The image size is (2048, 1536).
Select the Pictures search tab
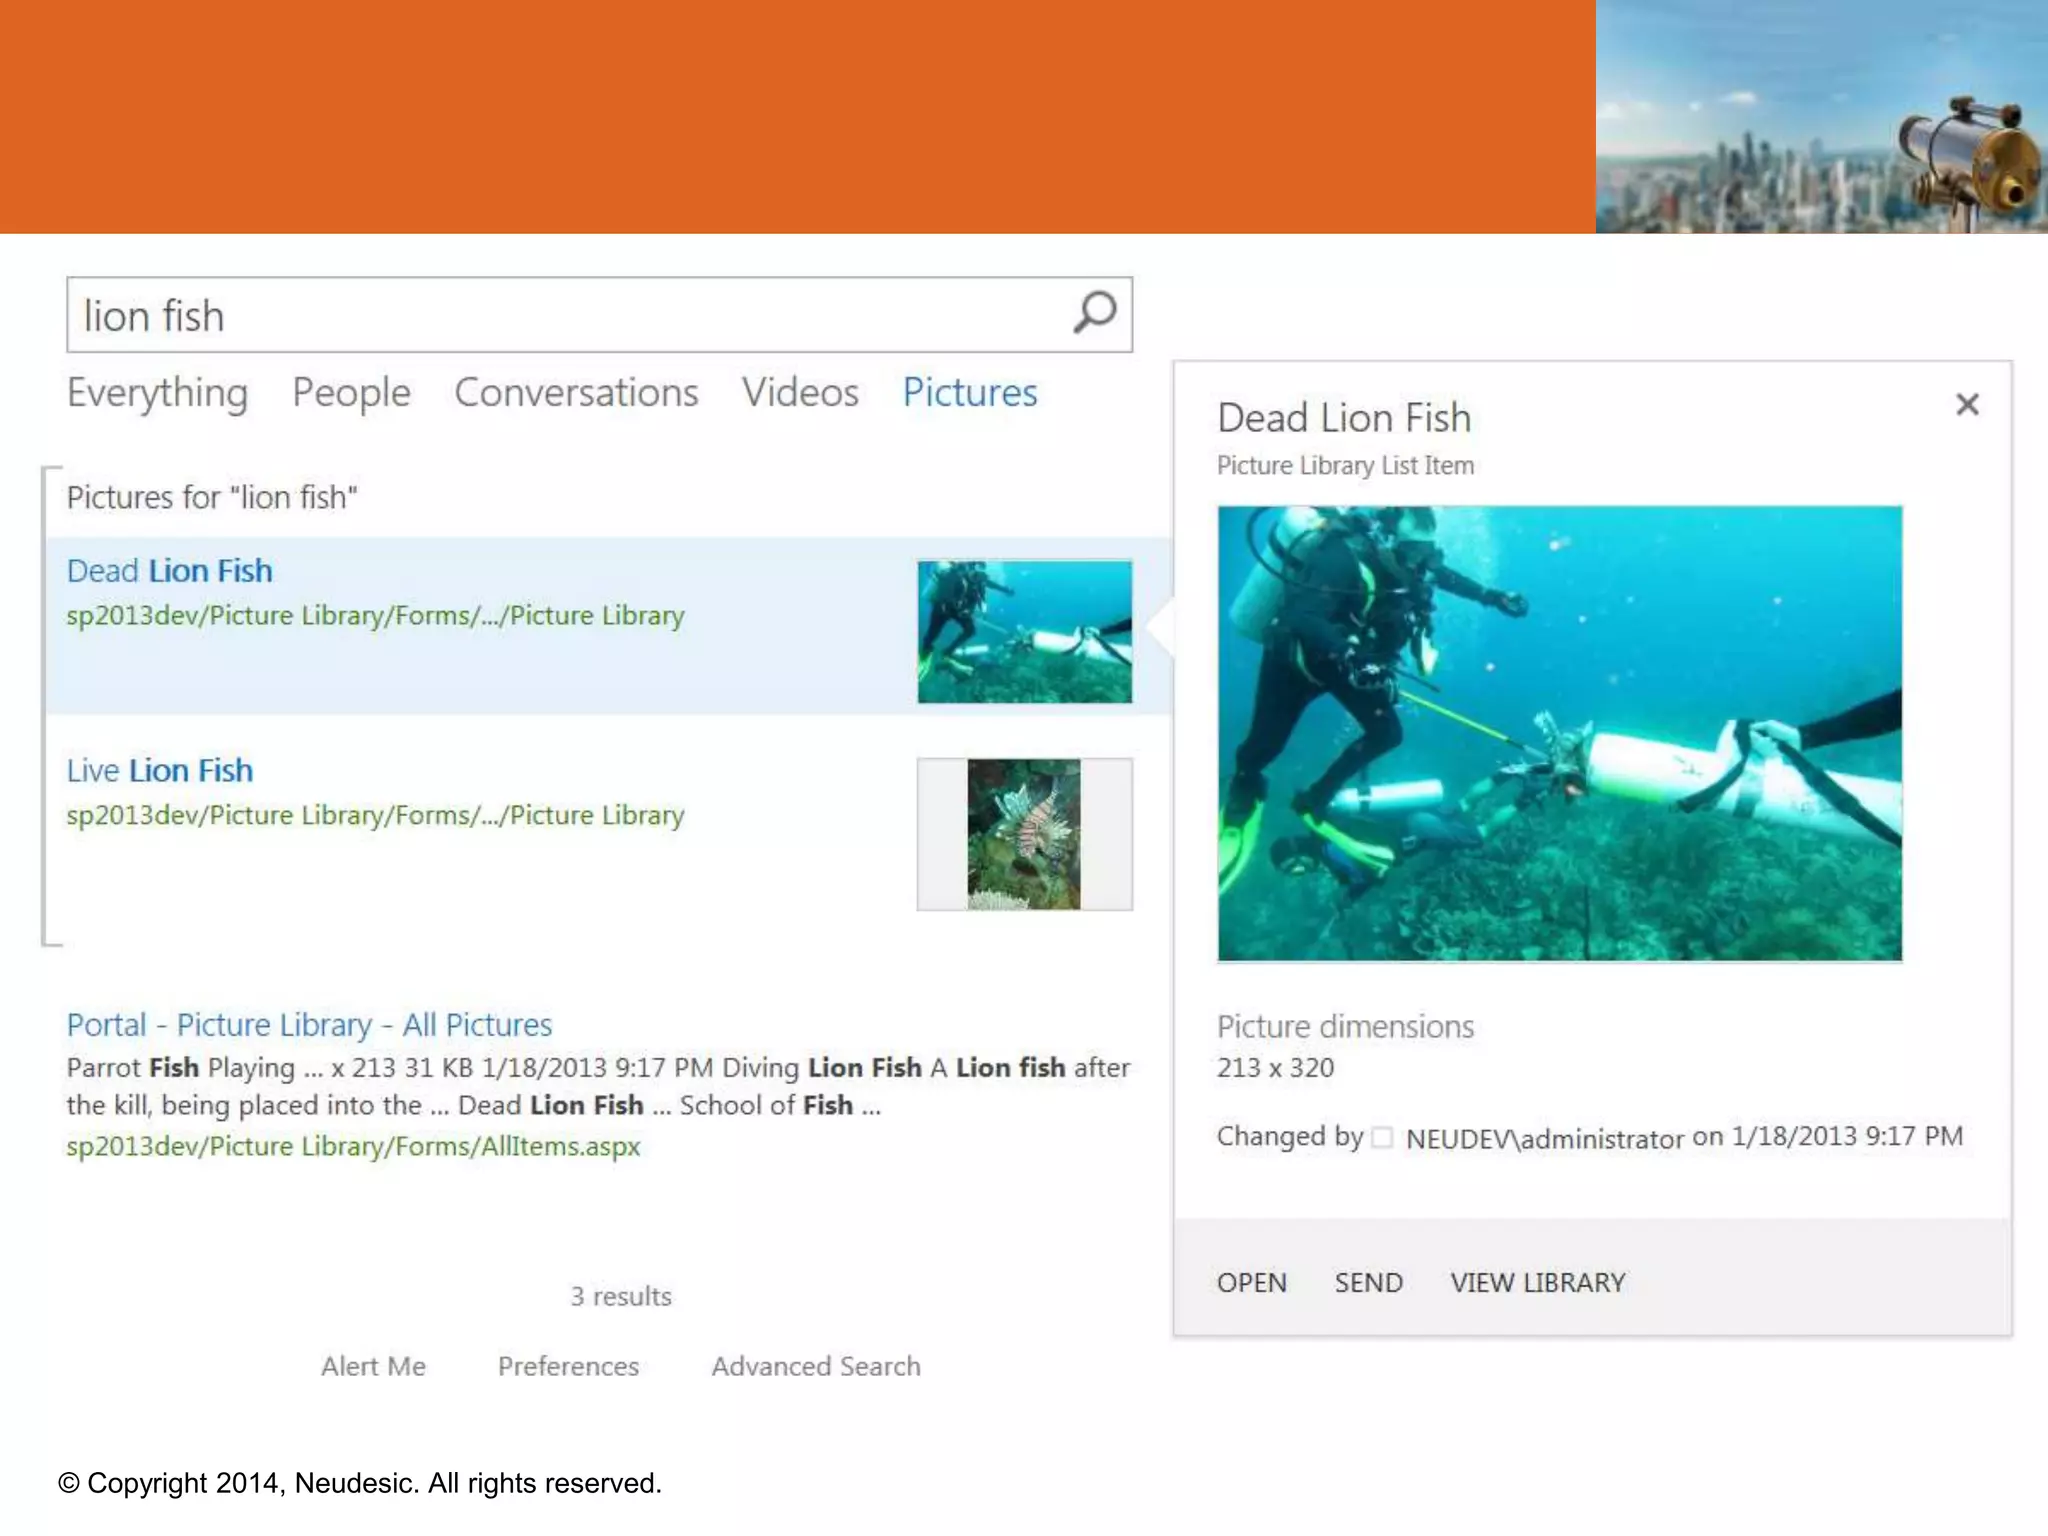[x=969, y=393]
